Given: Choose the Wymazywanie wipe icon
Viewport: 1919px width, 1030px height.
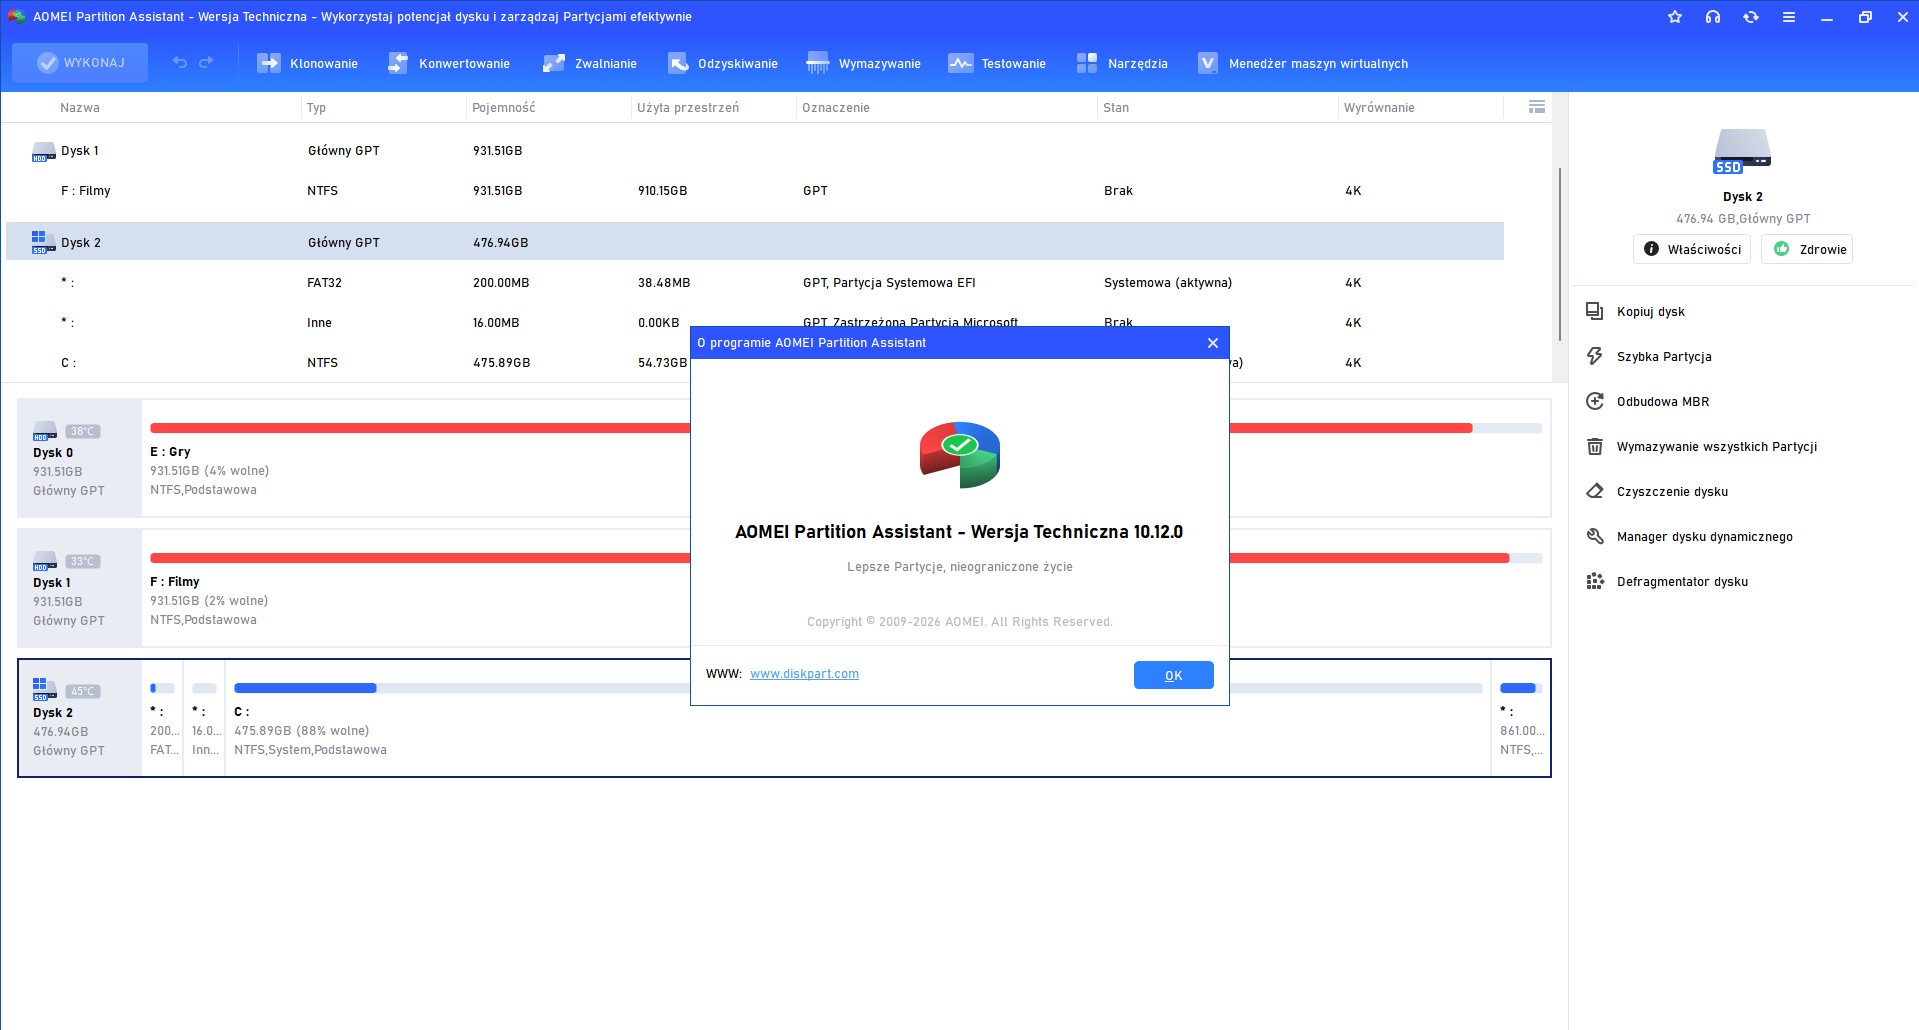Looking at the screenshot, I should coord(818,63).
